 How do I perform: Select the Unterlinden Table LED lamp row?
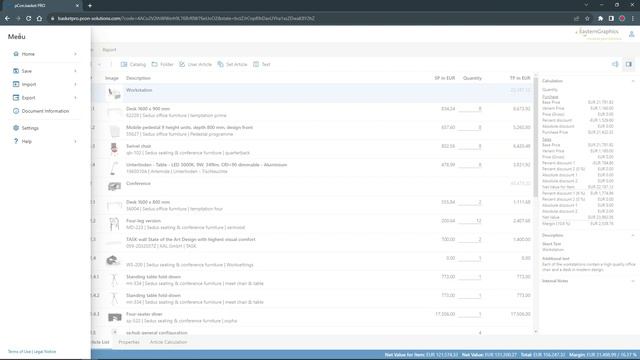click(312, 168)
